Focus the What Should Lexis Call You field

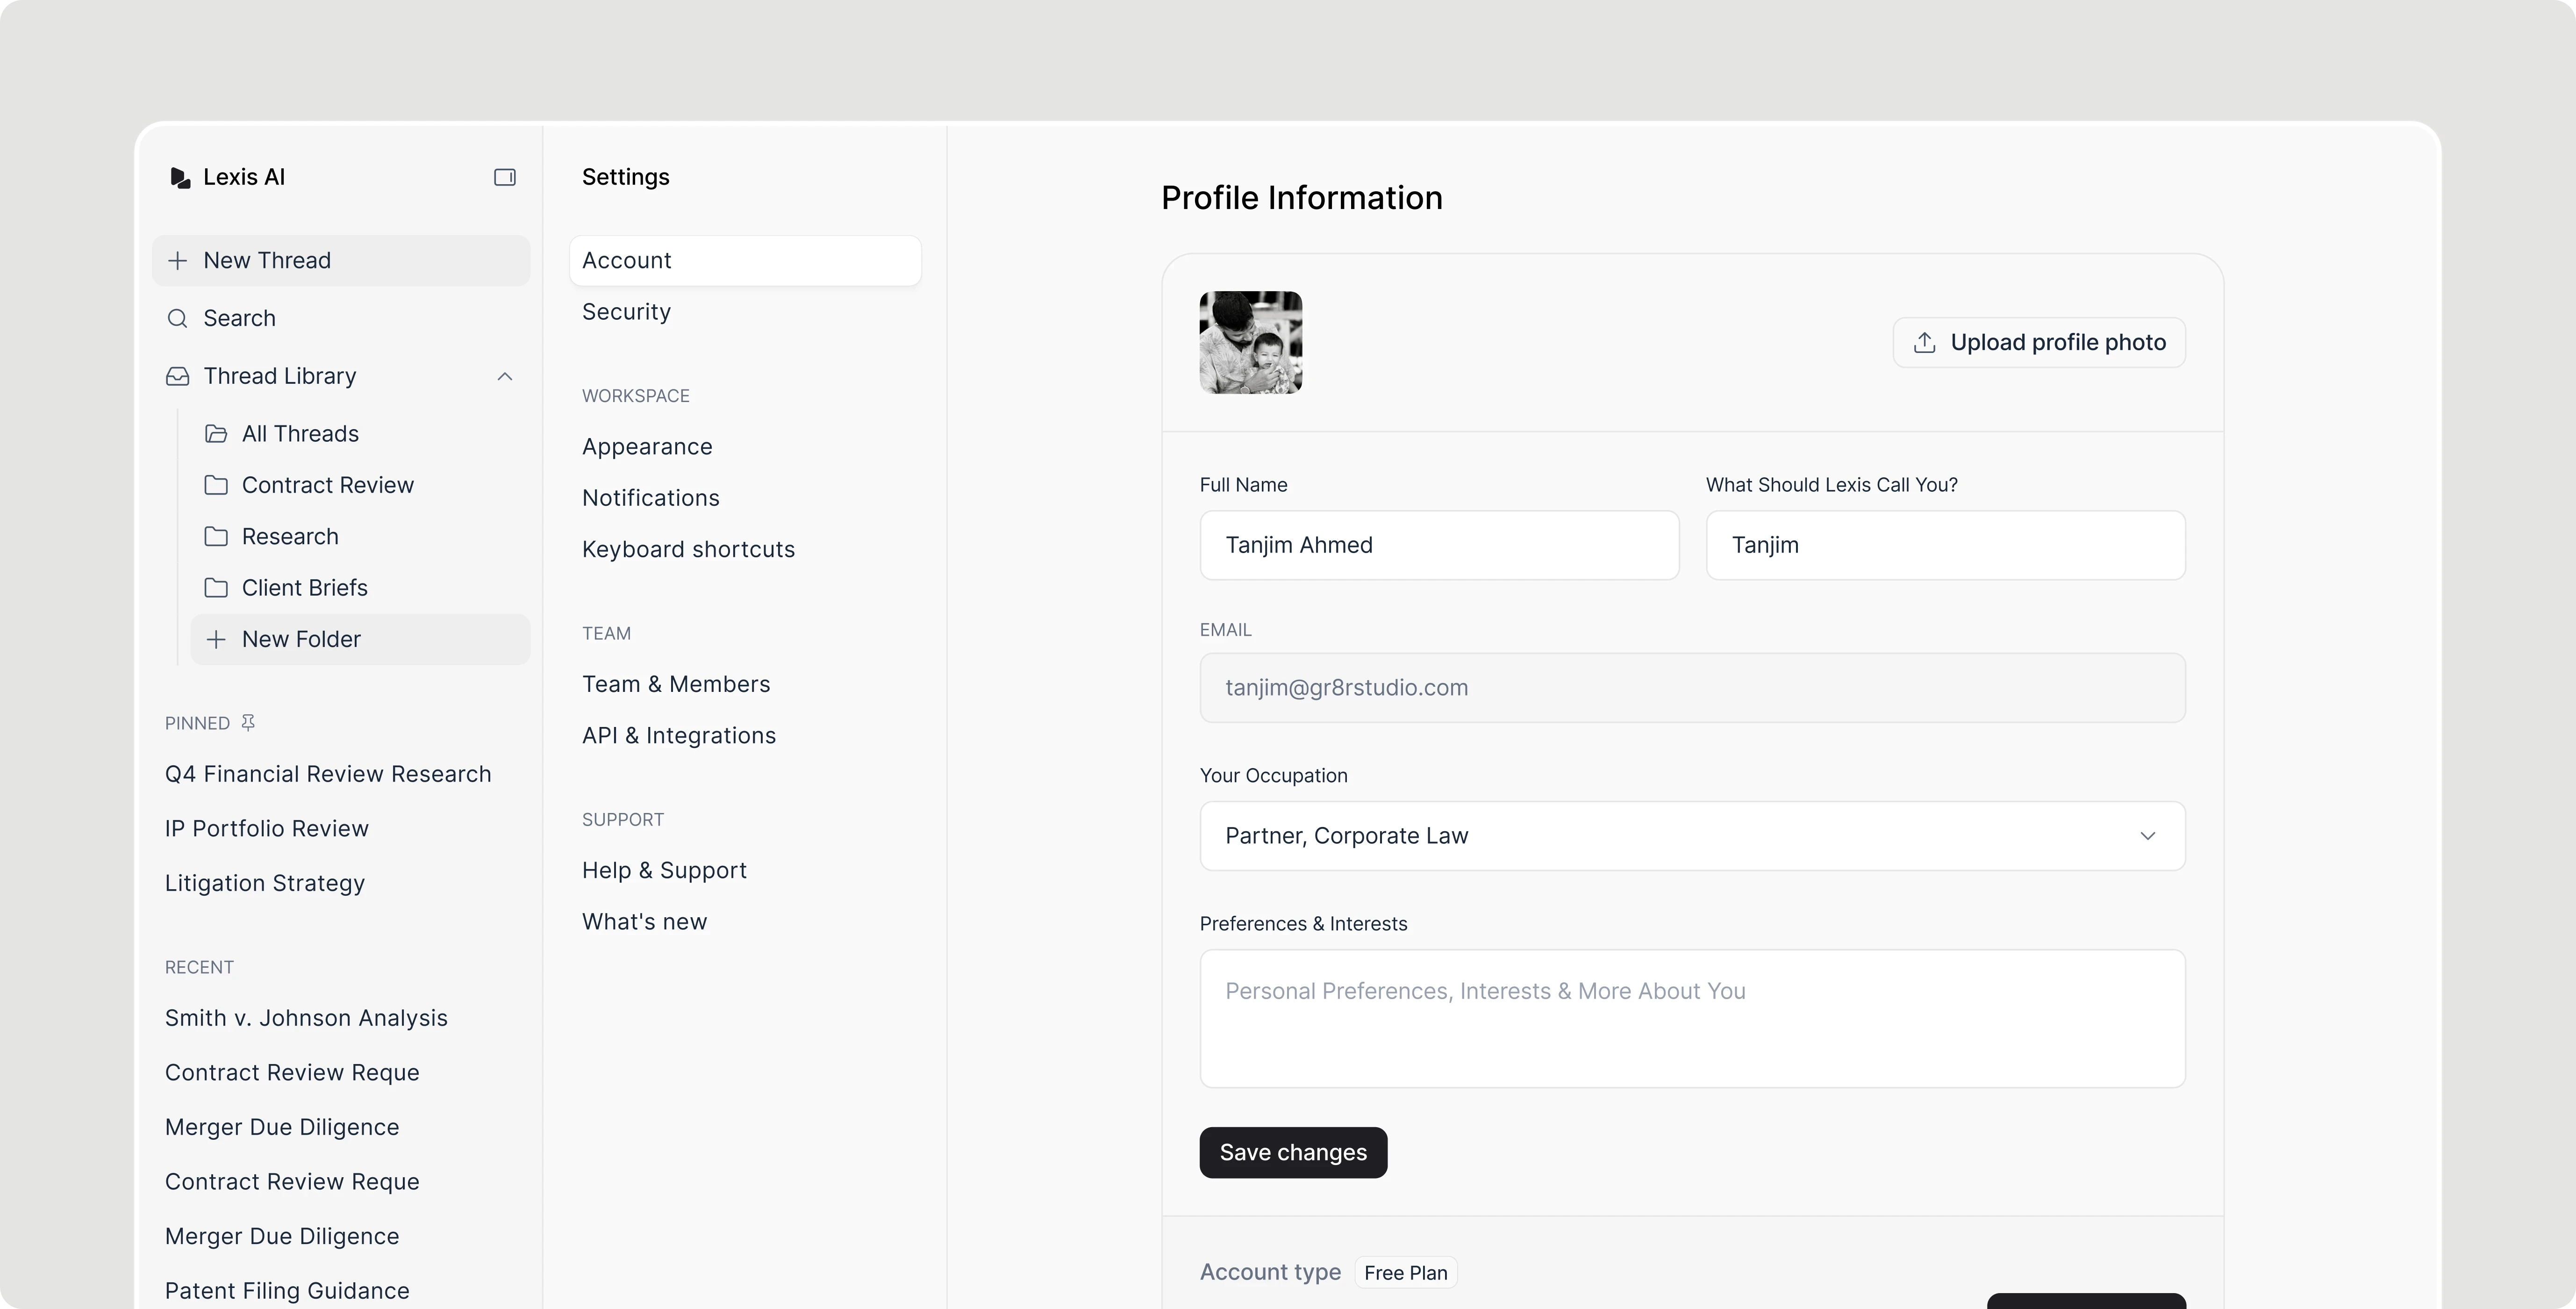click(1945, 546)
